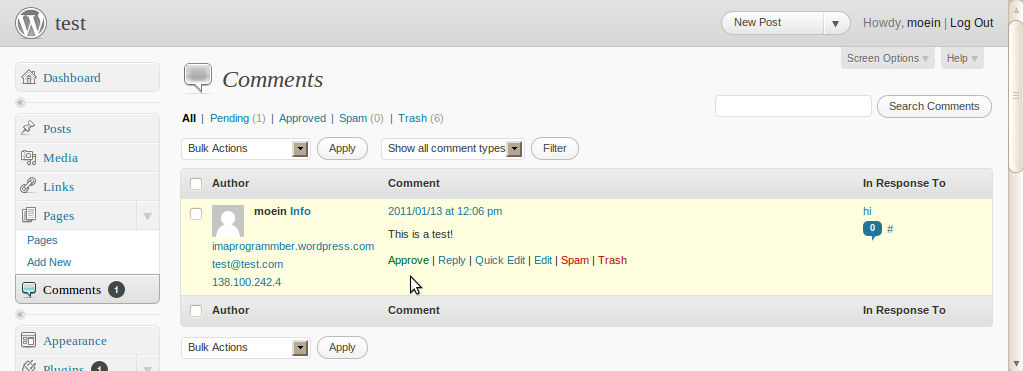Toggle select-all checkbox in table footer
The height and width of the screenshot is (371, 1023).
[196, 311]
